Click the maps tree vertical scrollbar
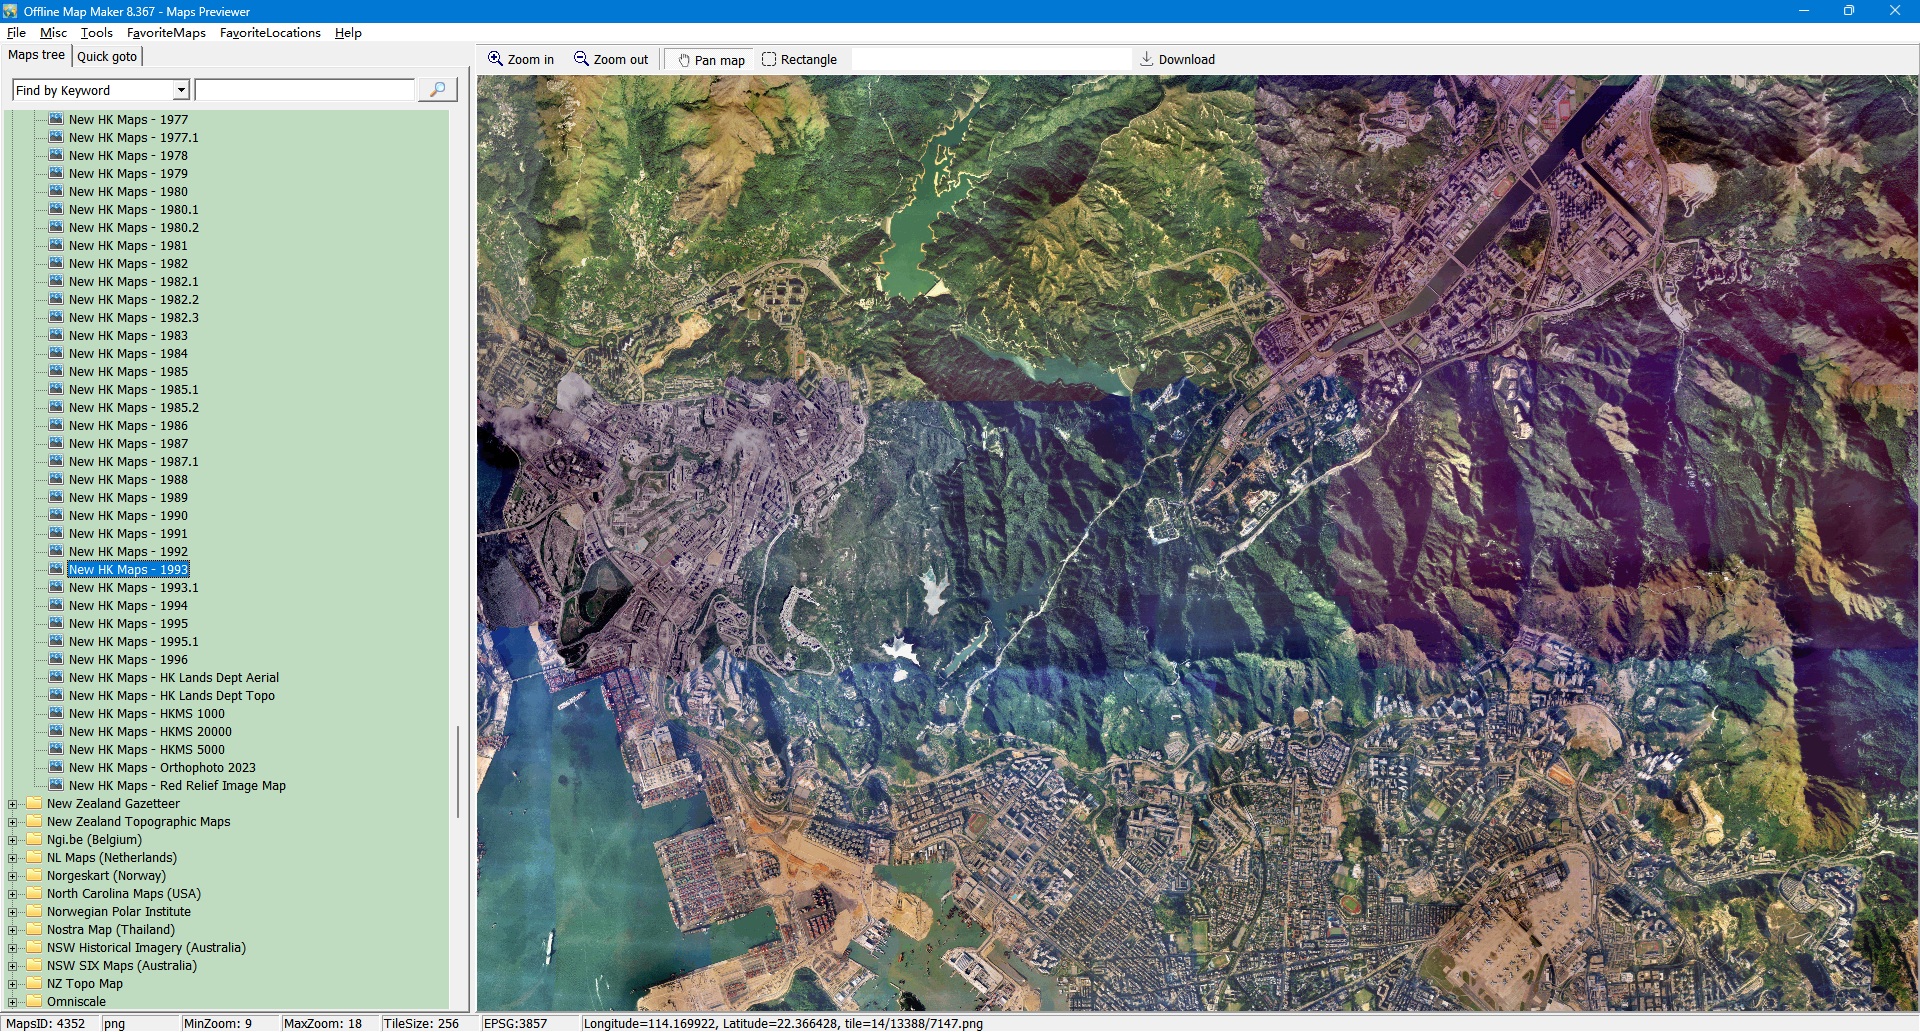Screen dimensions: 1920x1032 pyautogui.click(x=458, y=770)
